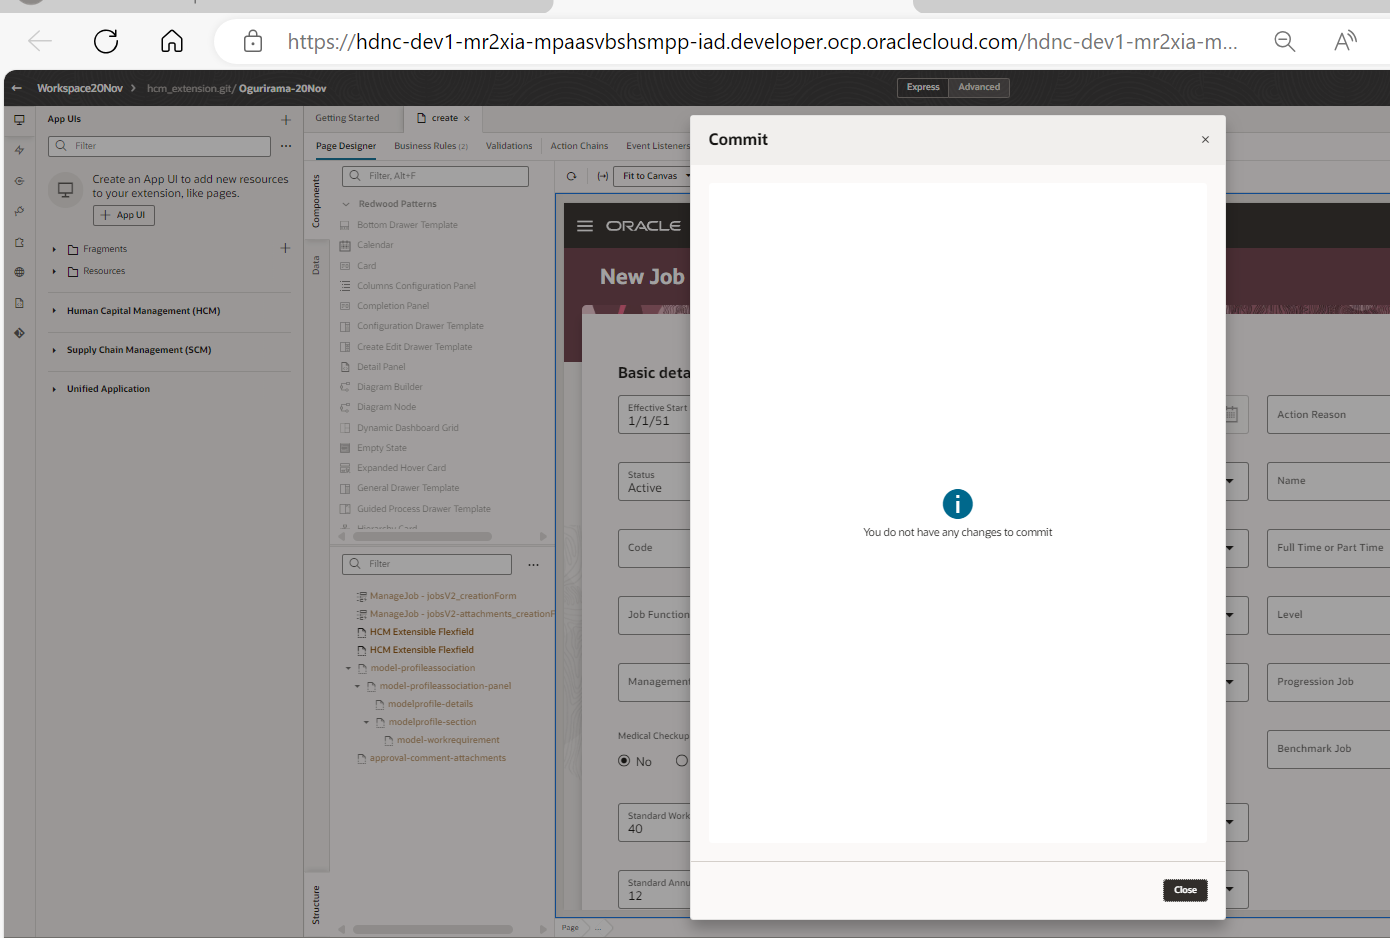Click the hamburger menu icon beside ORACLE
This screenshot has height=938, width=1390.
[585, 226]
